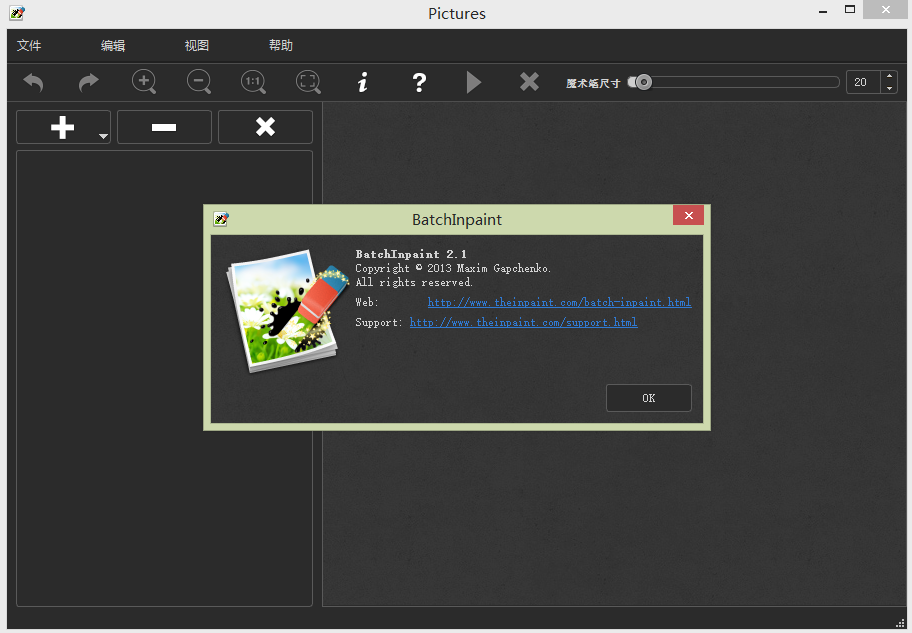The width and height of the screenshot is (912, 633).
Task: Click the cancel X toolbar icon
Action: click(529, 82)
